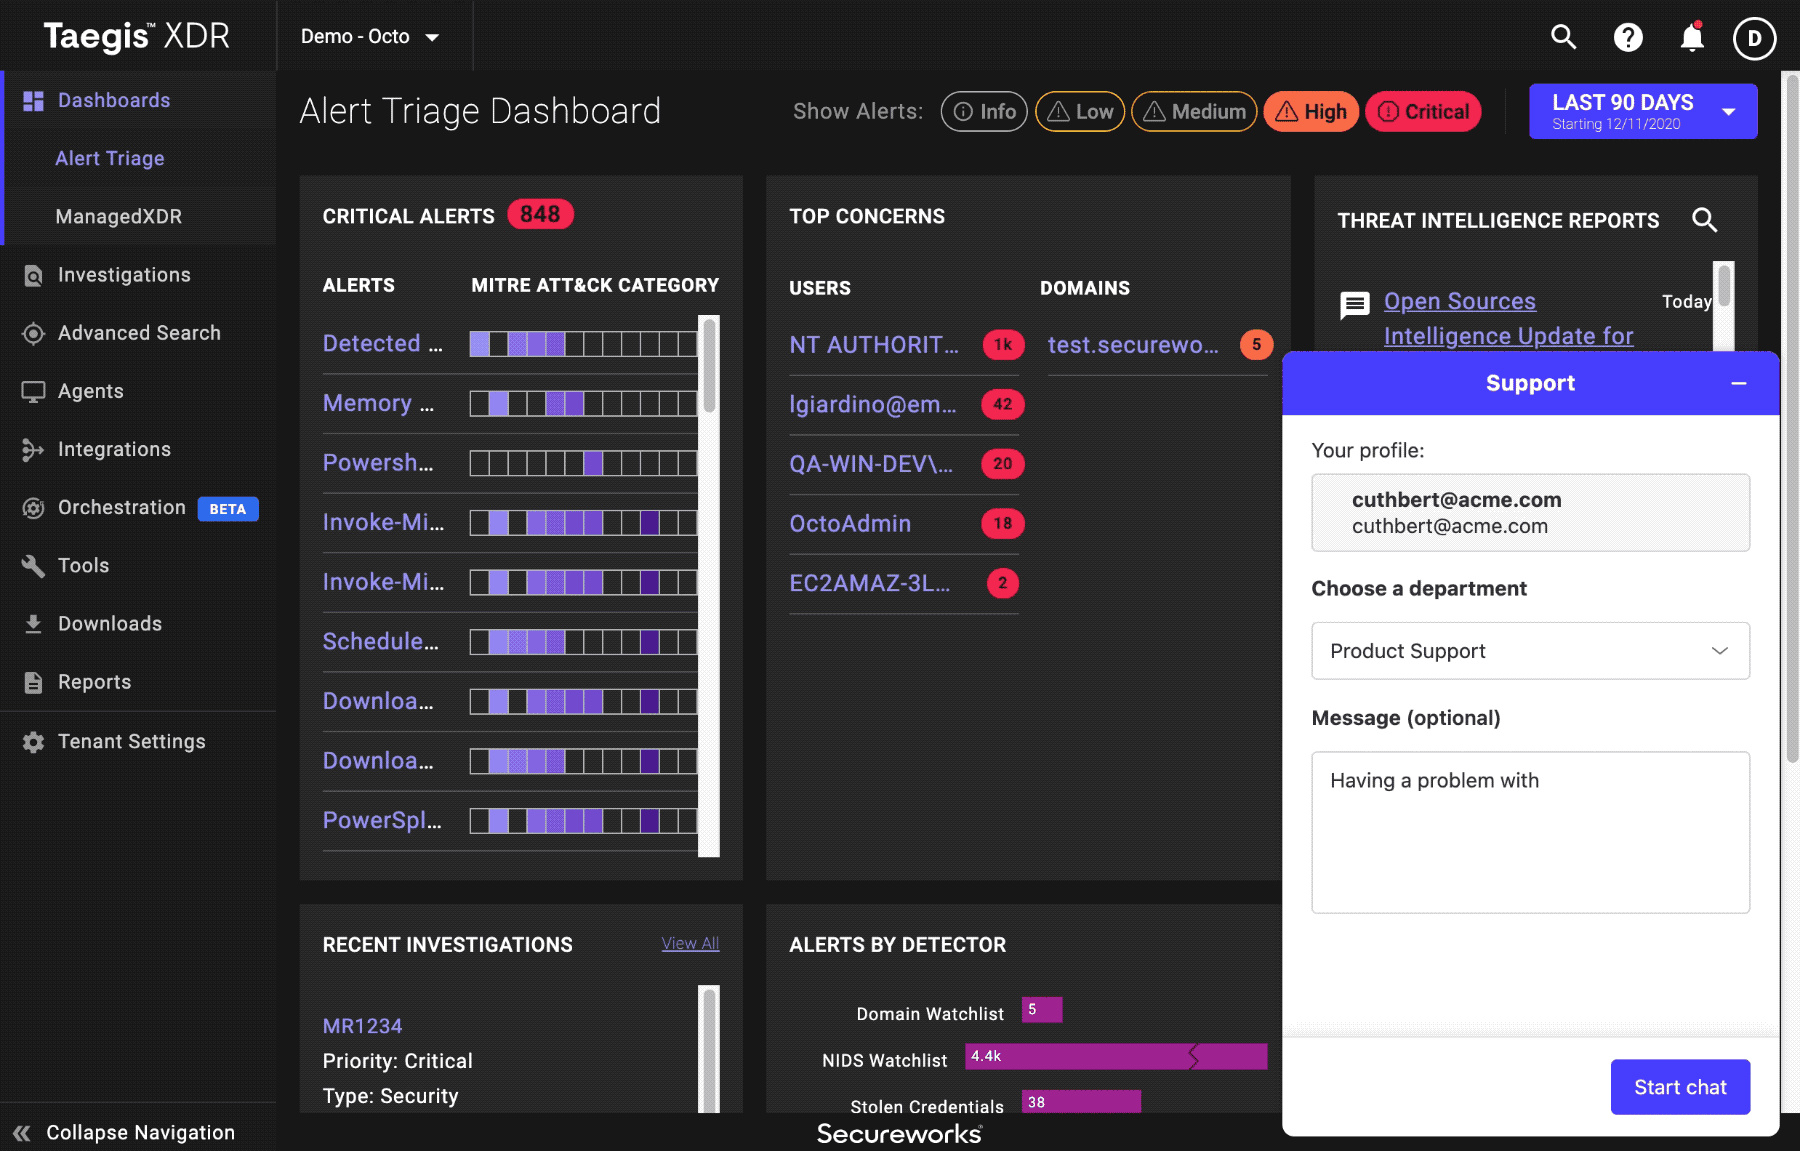This screenshot has height=1151, width=1800.
Task: Select domain test.securewo...
Action: point(1134,345)
